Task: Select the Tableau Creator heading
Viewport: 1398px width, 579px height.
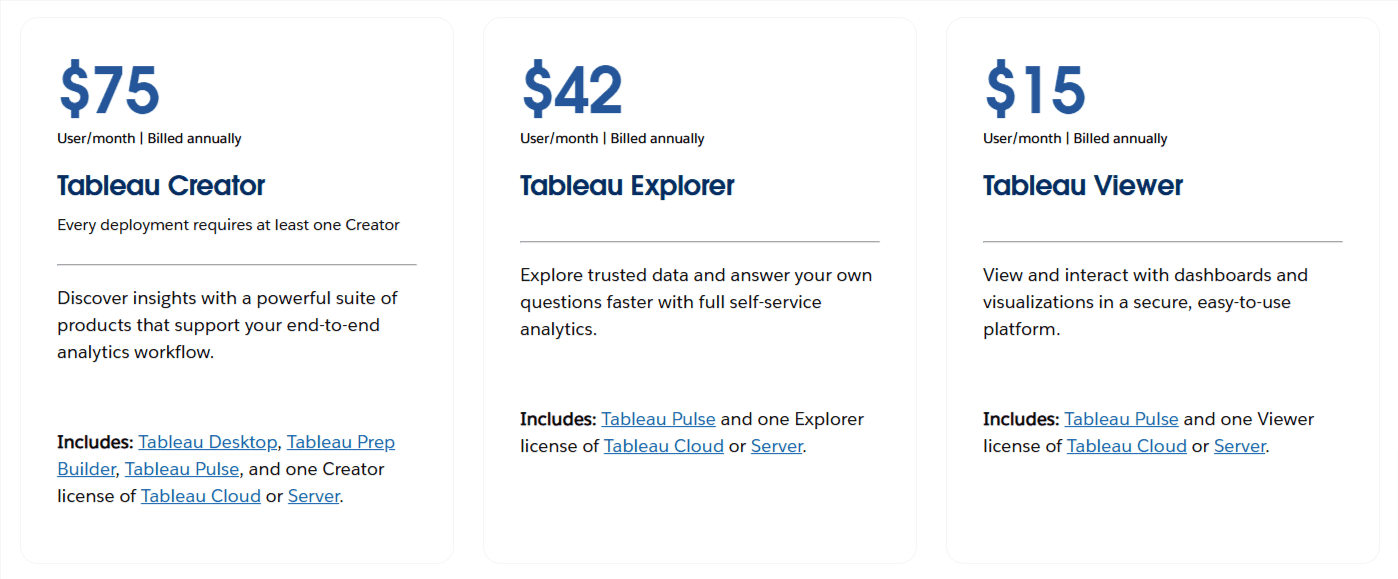Action: coord(161,186)
